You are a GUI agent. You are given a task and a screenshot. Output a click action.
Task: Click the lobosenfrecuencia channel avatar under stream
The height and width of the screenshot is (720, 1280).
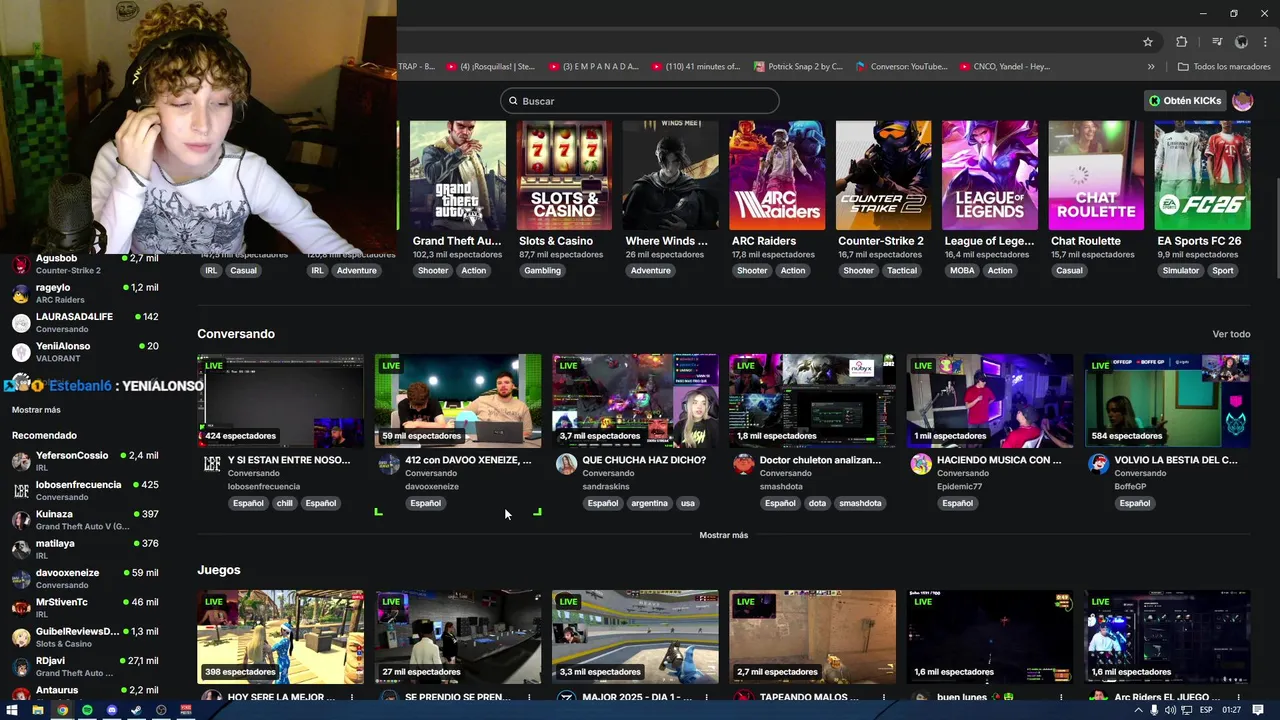point(212,464)
